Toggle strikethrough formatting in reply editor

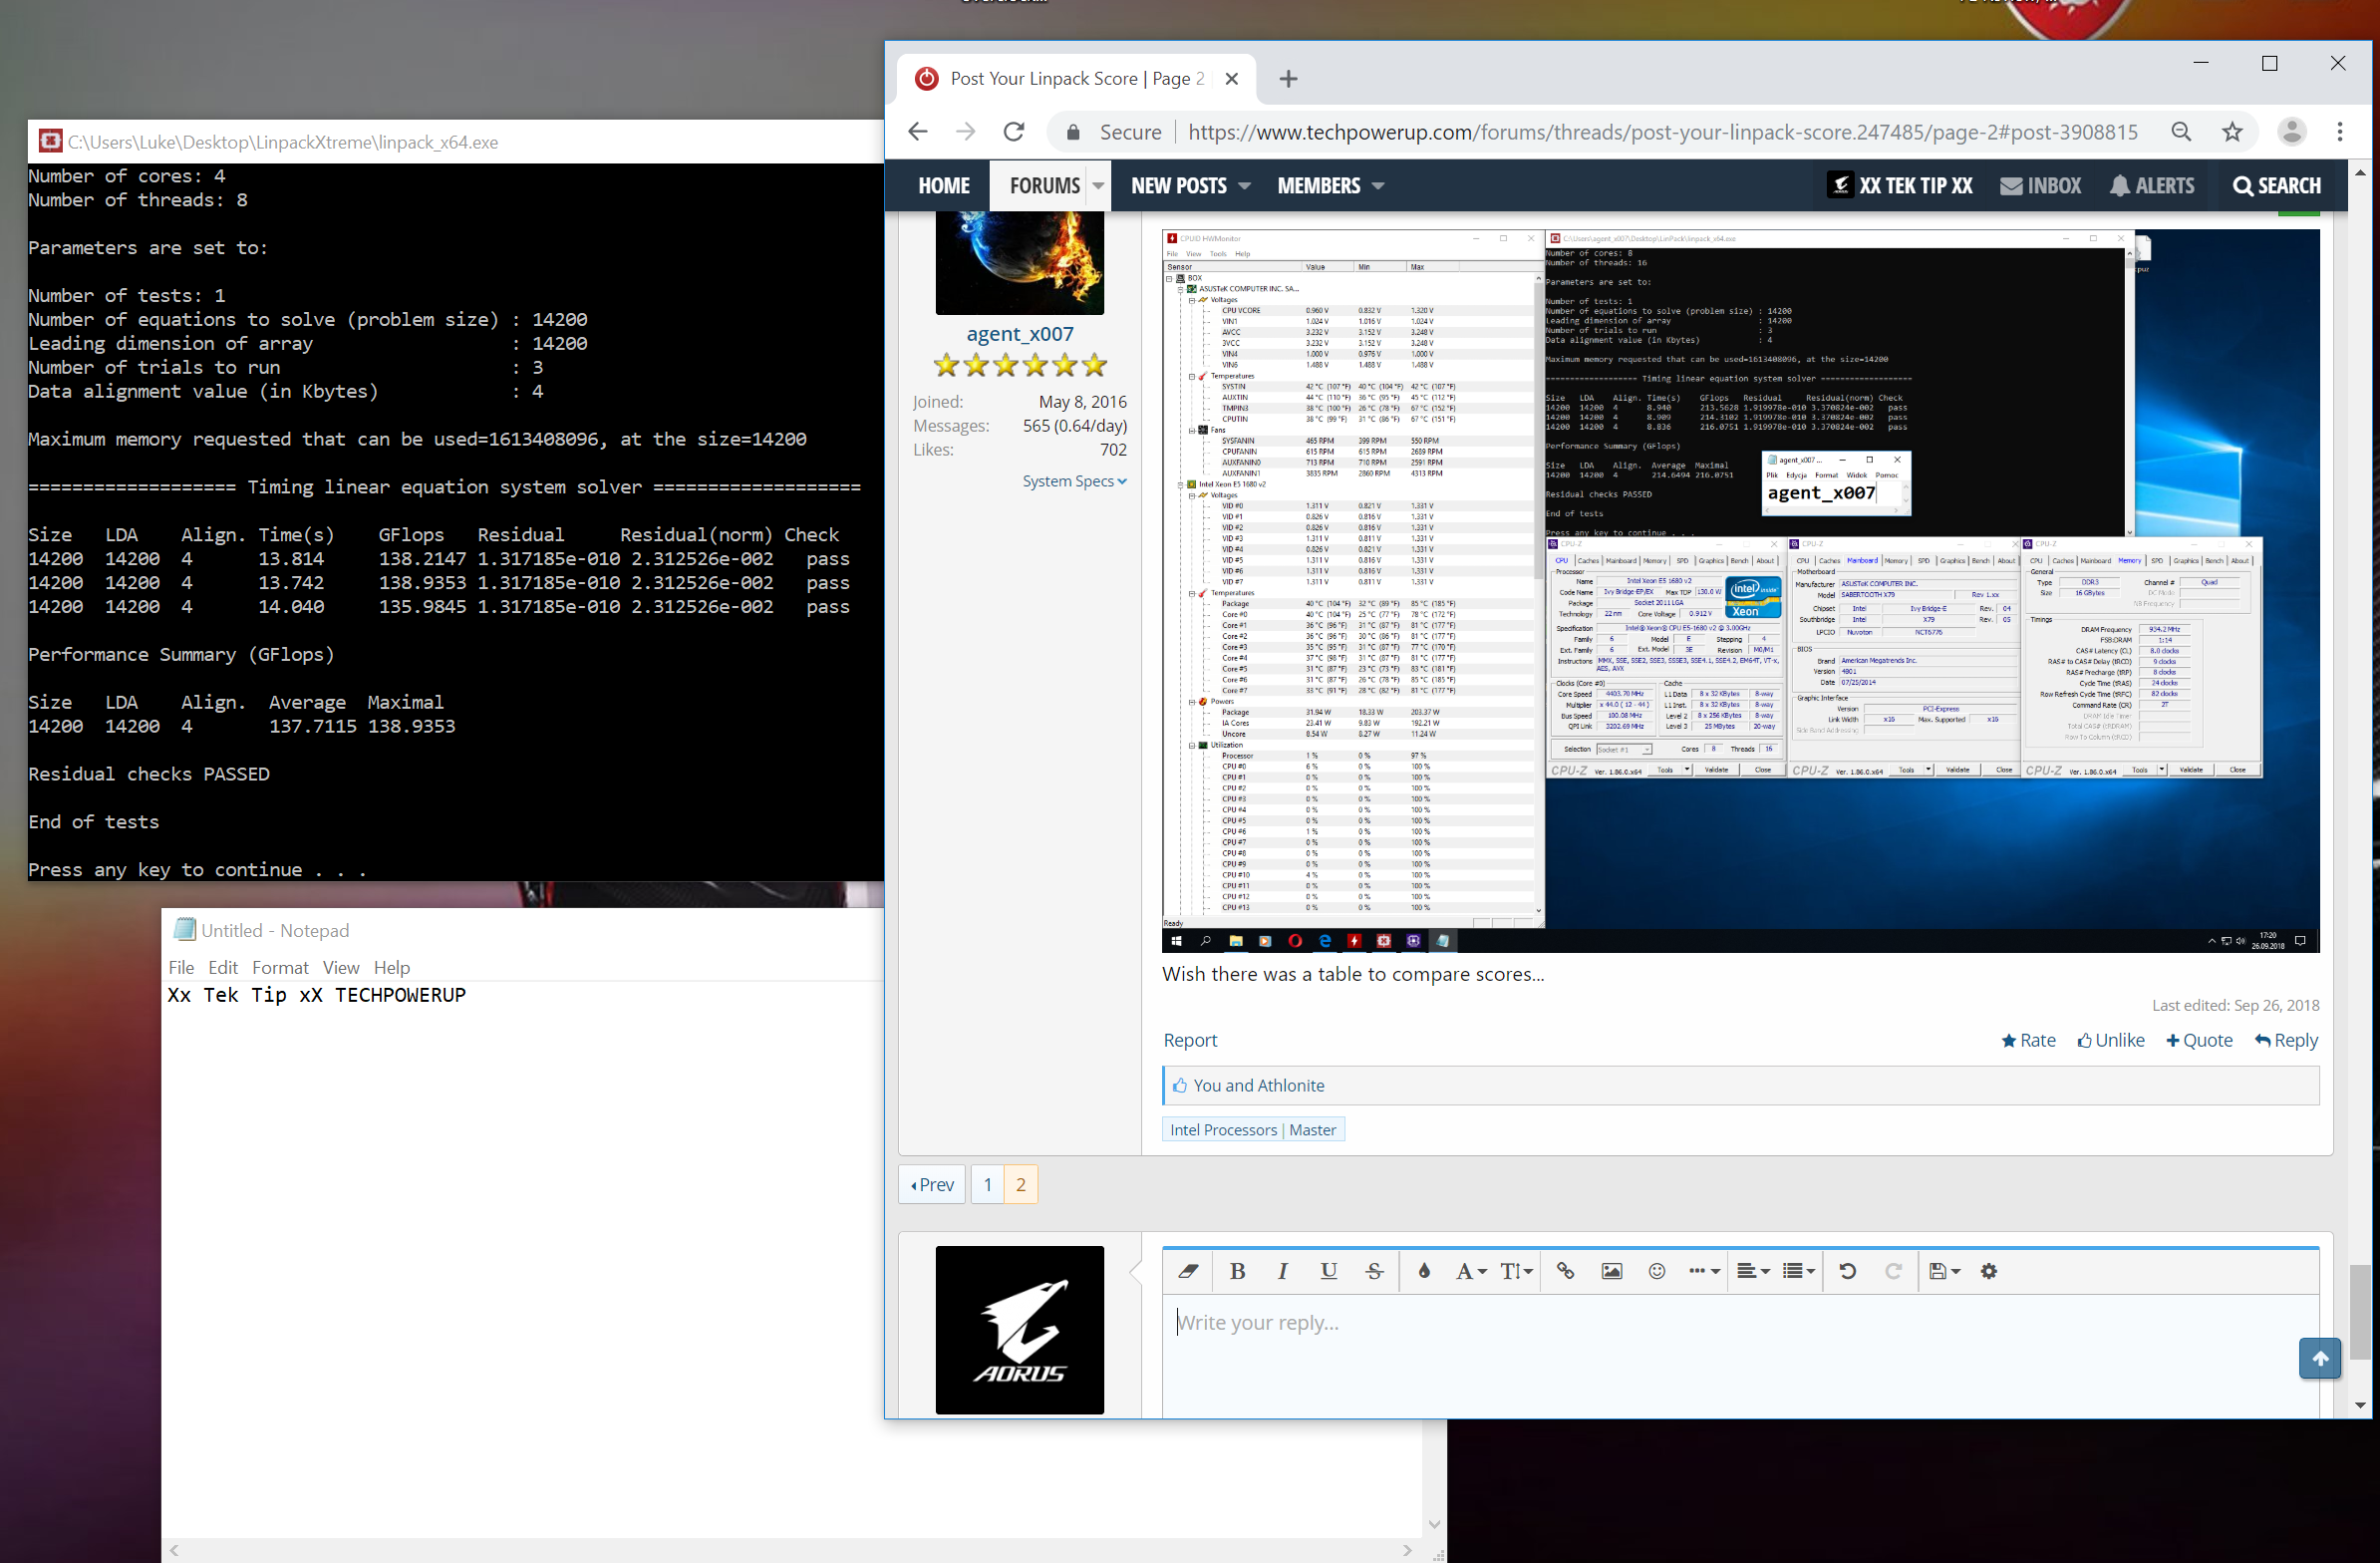coord(1374,1271)
